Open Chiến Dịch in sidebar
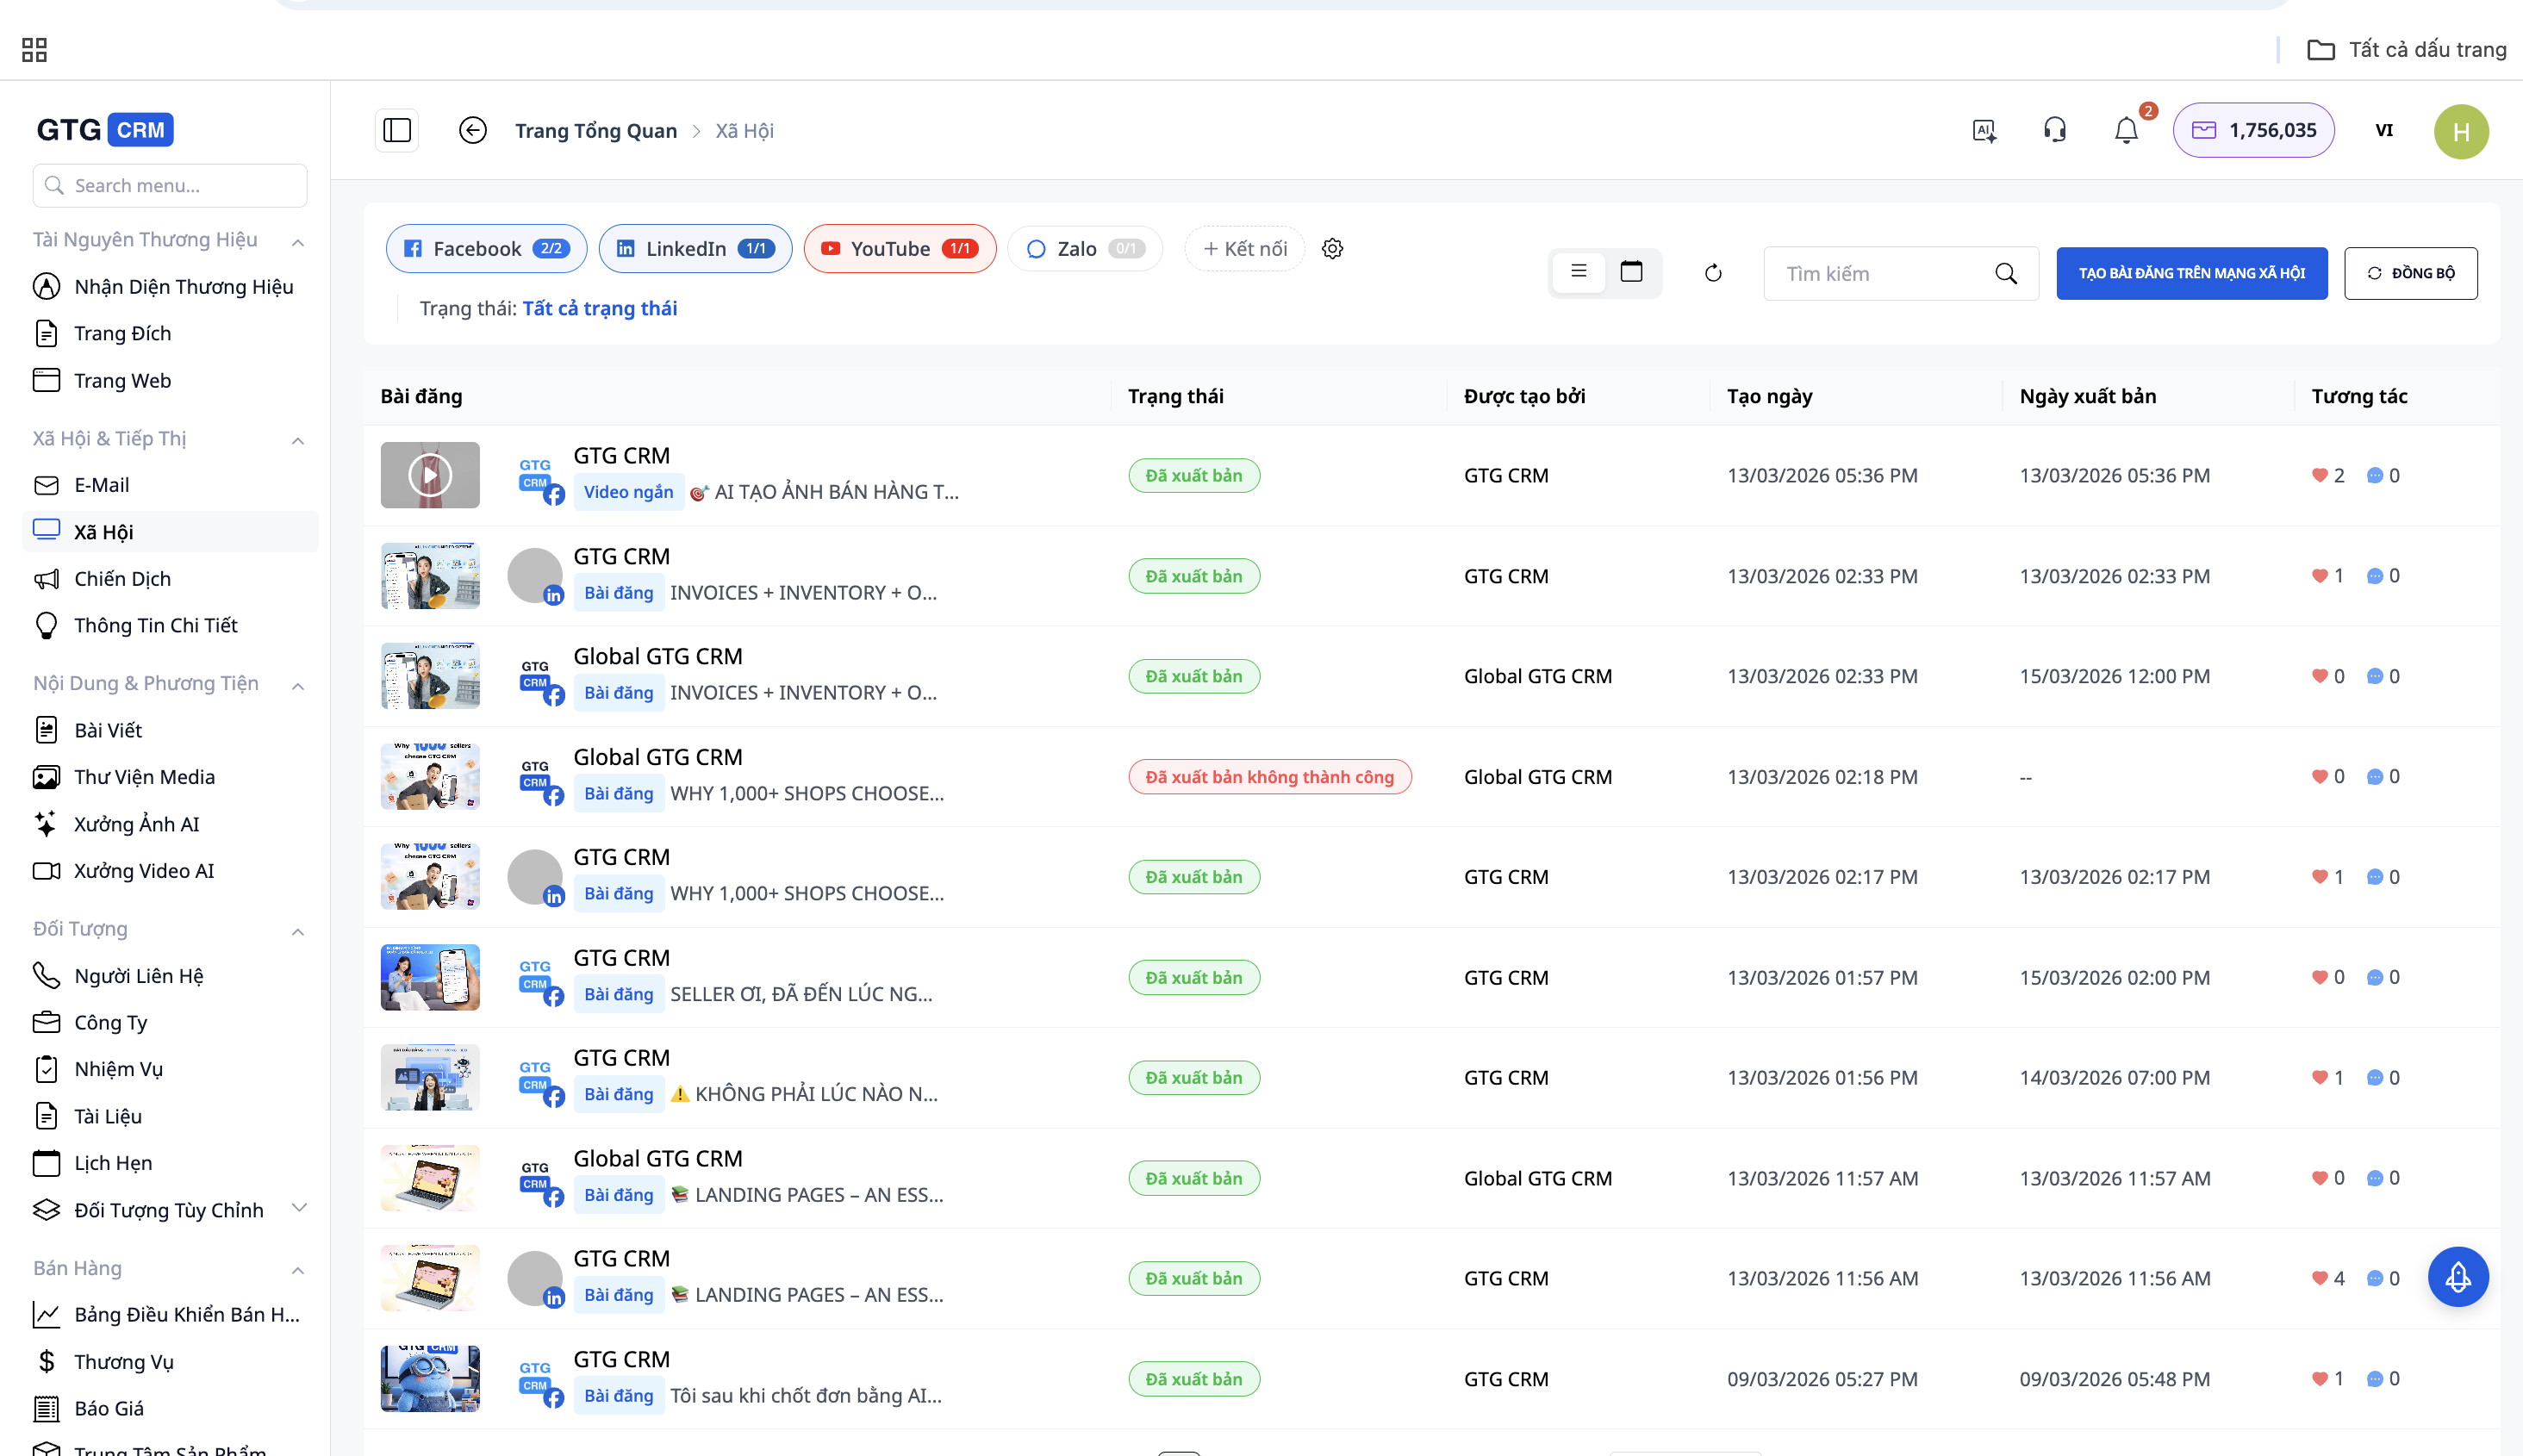 [x=122, y=579]
